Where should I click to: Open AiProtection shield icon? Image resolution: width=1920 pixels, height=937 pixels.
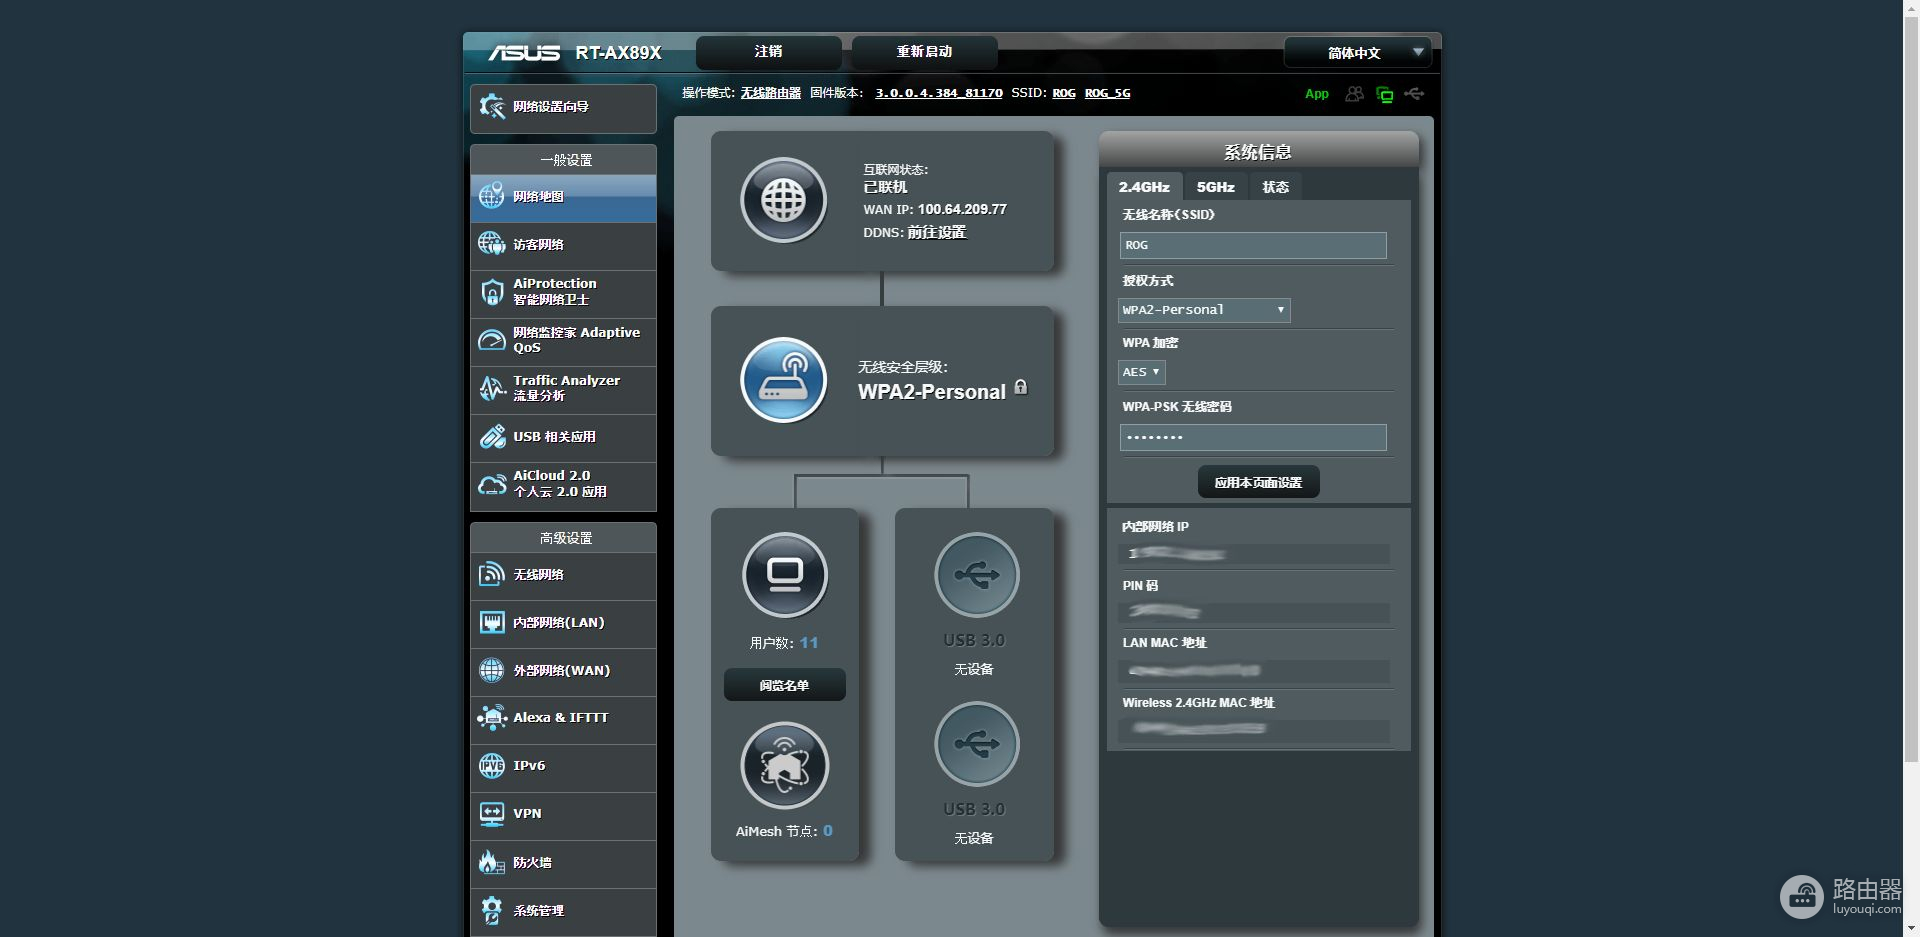[x=491, y=292]
